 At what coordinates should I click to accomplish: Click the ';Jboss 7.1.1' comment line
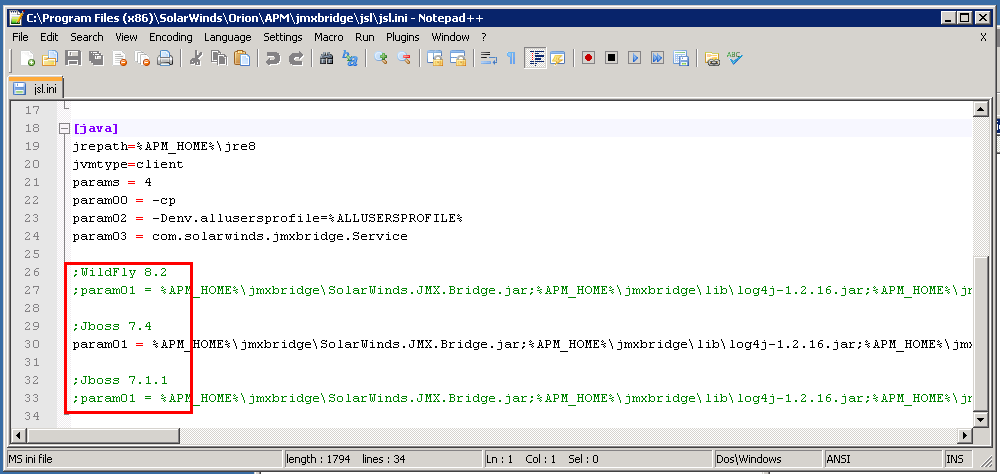pos(120,380)
